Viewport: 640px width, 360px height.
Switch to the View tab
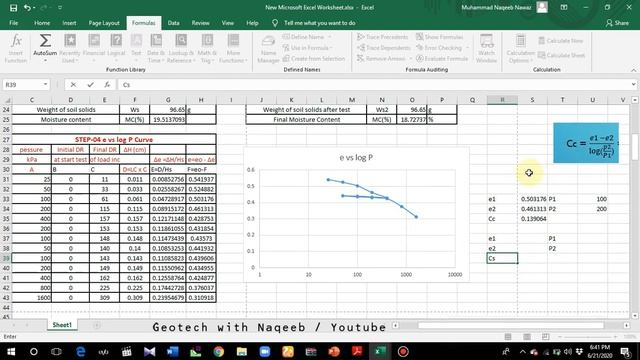point(228,23)
